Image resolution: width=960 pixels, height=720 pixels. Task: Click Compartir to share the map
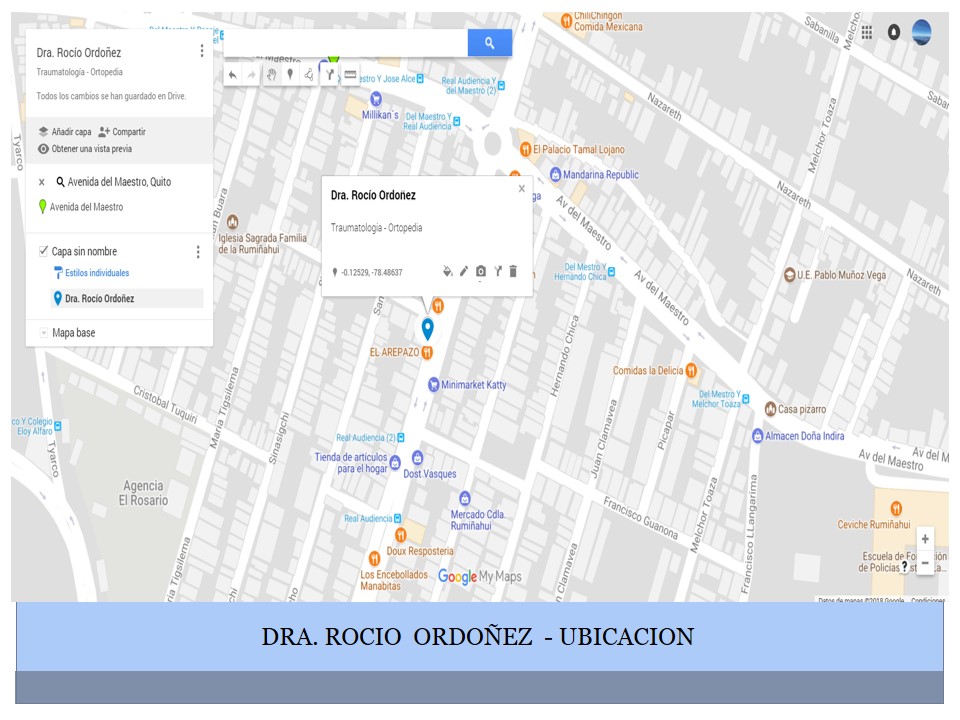coord(122,132)
